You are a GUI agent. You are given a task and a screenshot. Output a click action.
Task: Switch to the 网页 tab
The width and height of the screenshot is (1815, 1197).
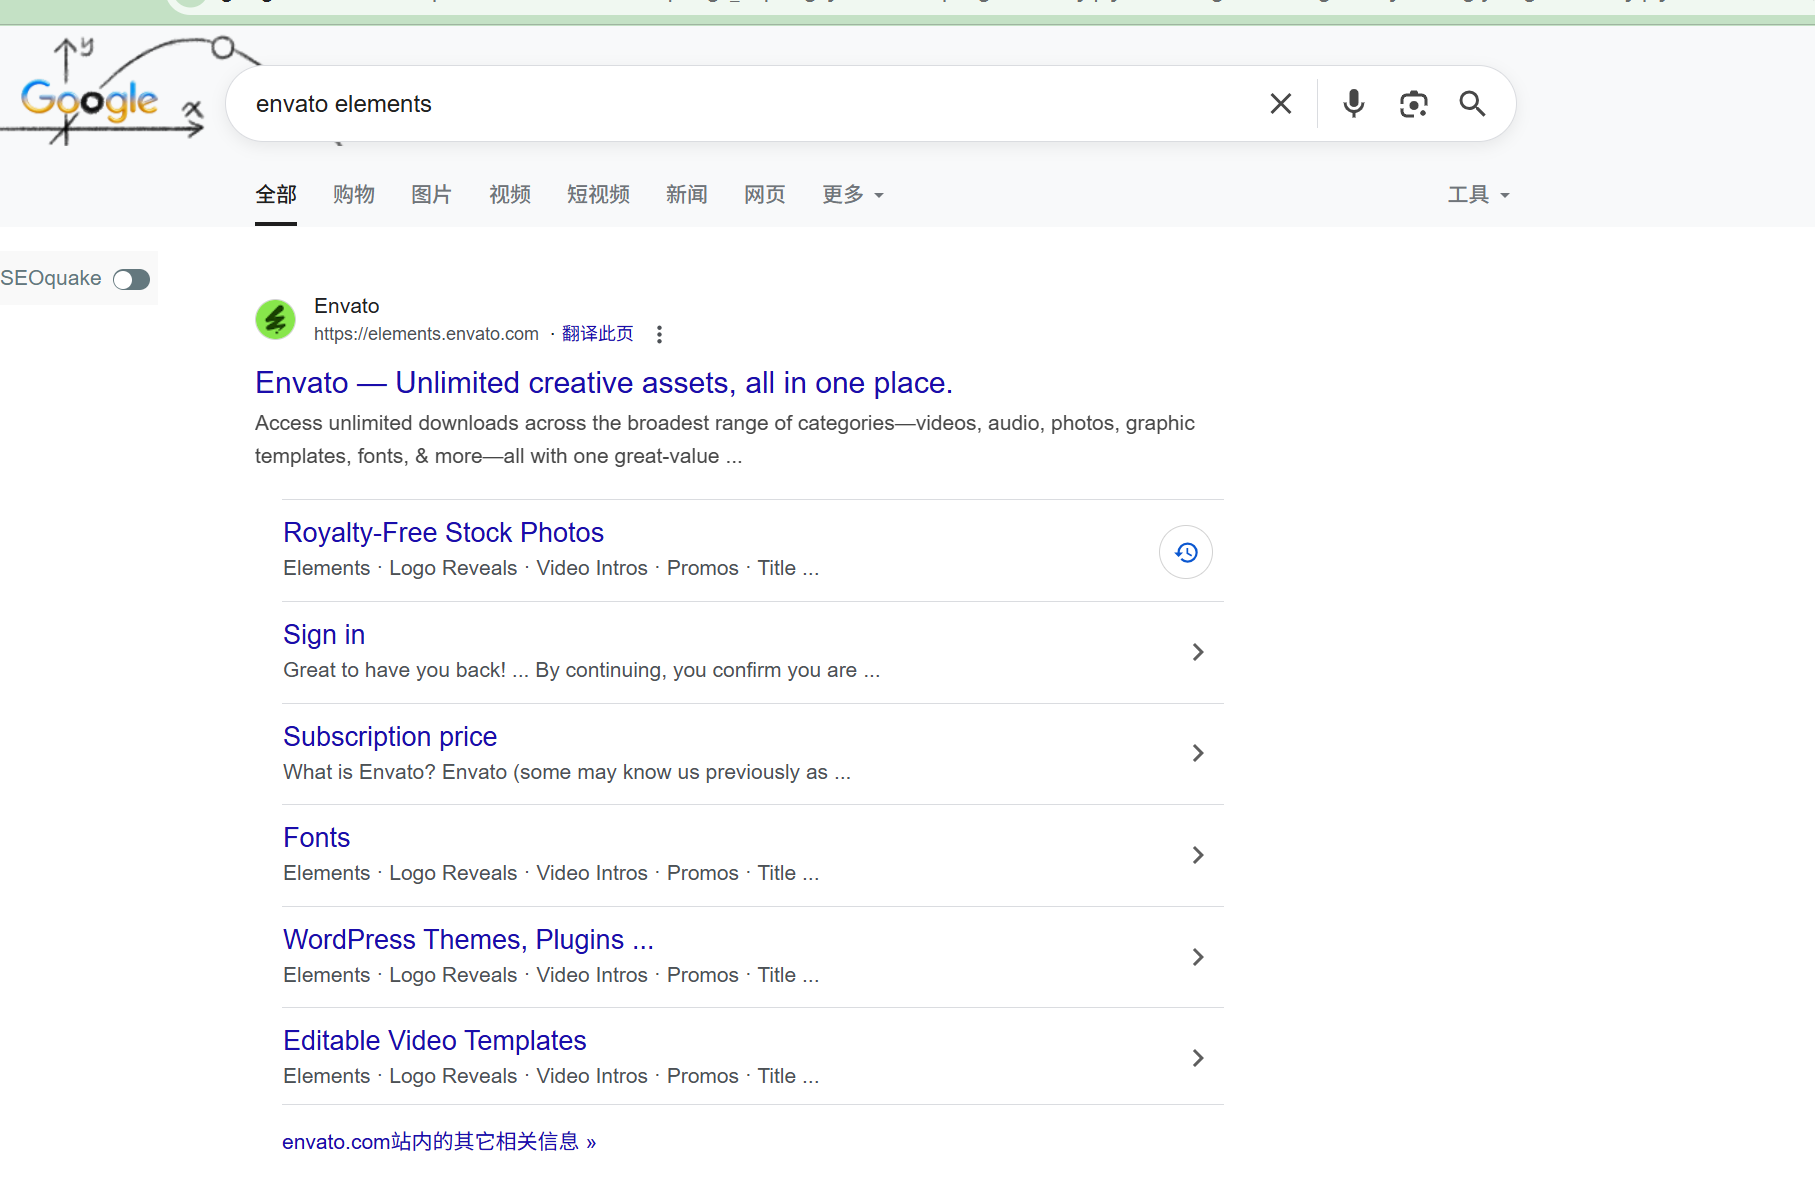point(765,195)
